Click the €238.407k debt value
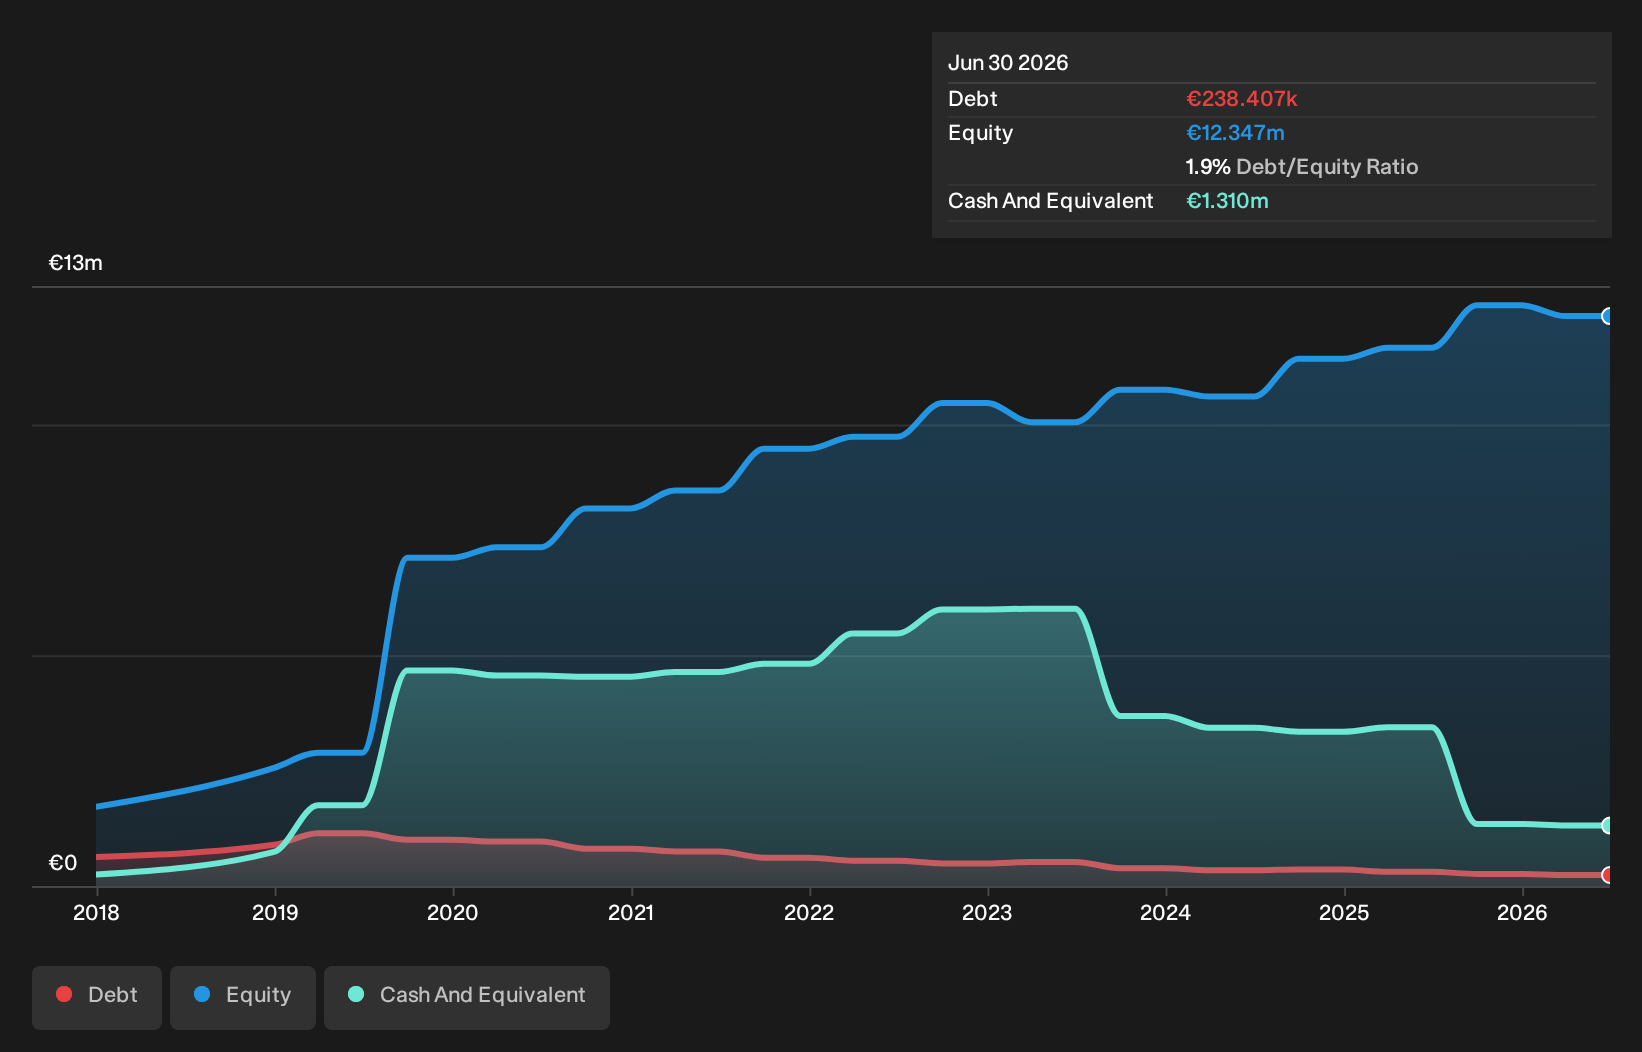This screenshot has width=1642, height=1052. pyautogui.click(x=1242, y=99)
